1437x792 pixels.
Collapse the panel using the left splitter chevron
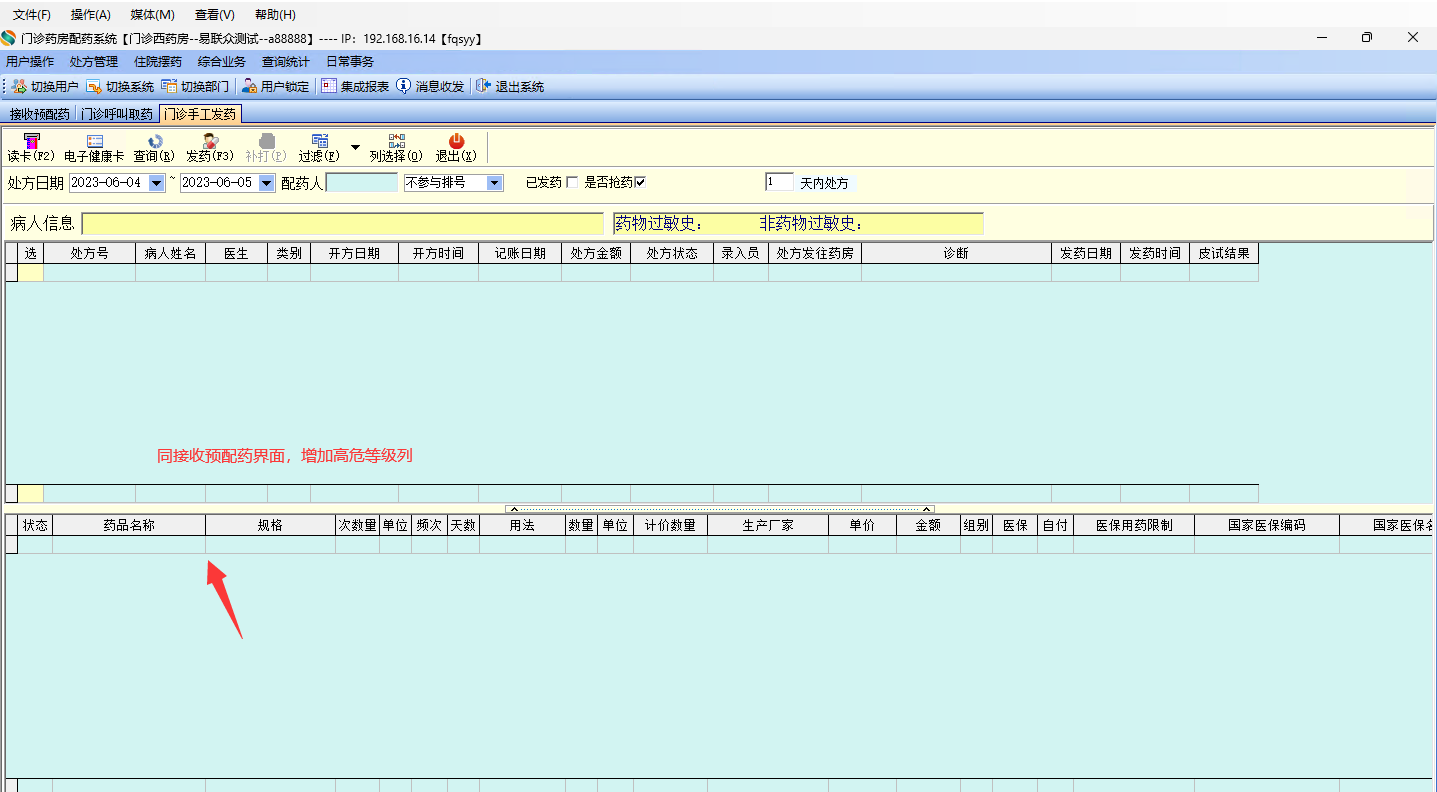coord(514,510)
